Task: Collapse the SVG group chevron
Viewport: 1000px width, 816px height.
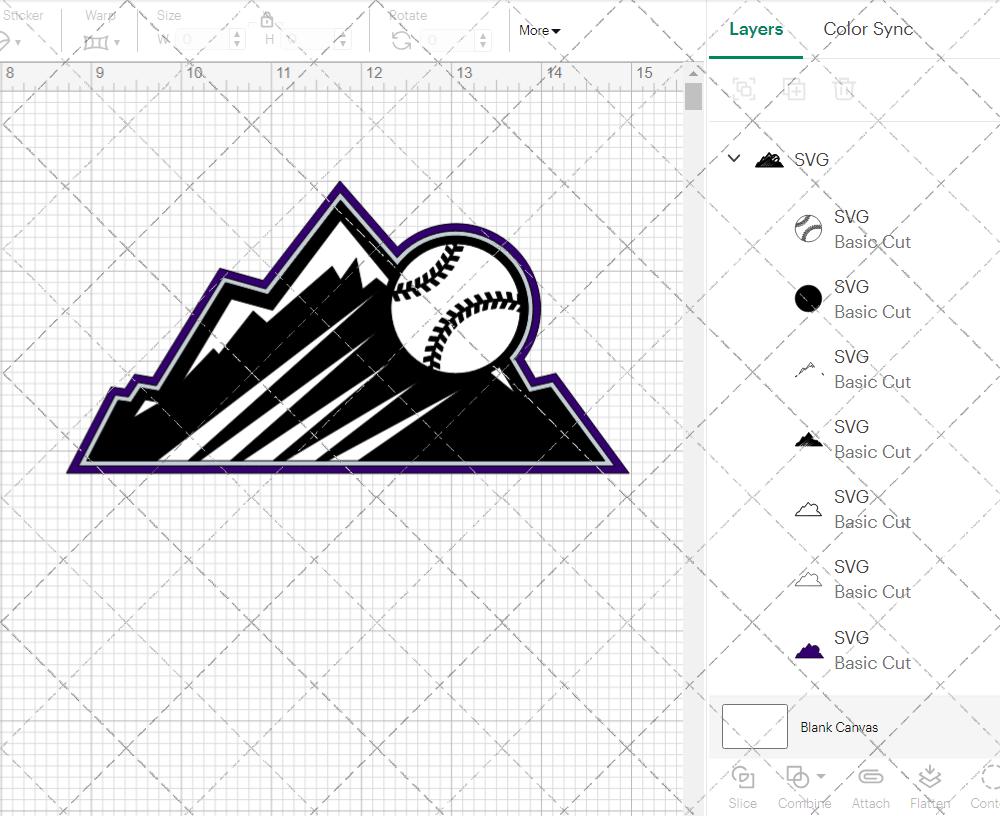Action: pos(734,158)
